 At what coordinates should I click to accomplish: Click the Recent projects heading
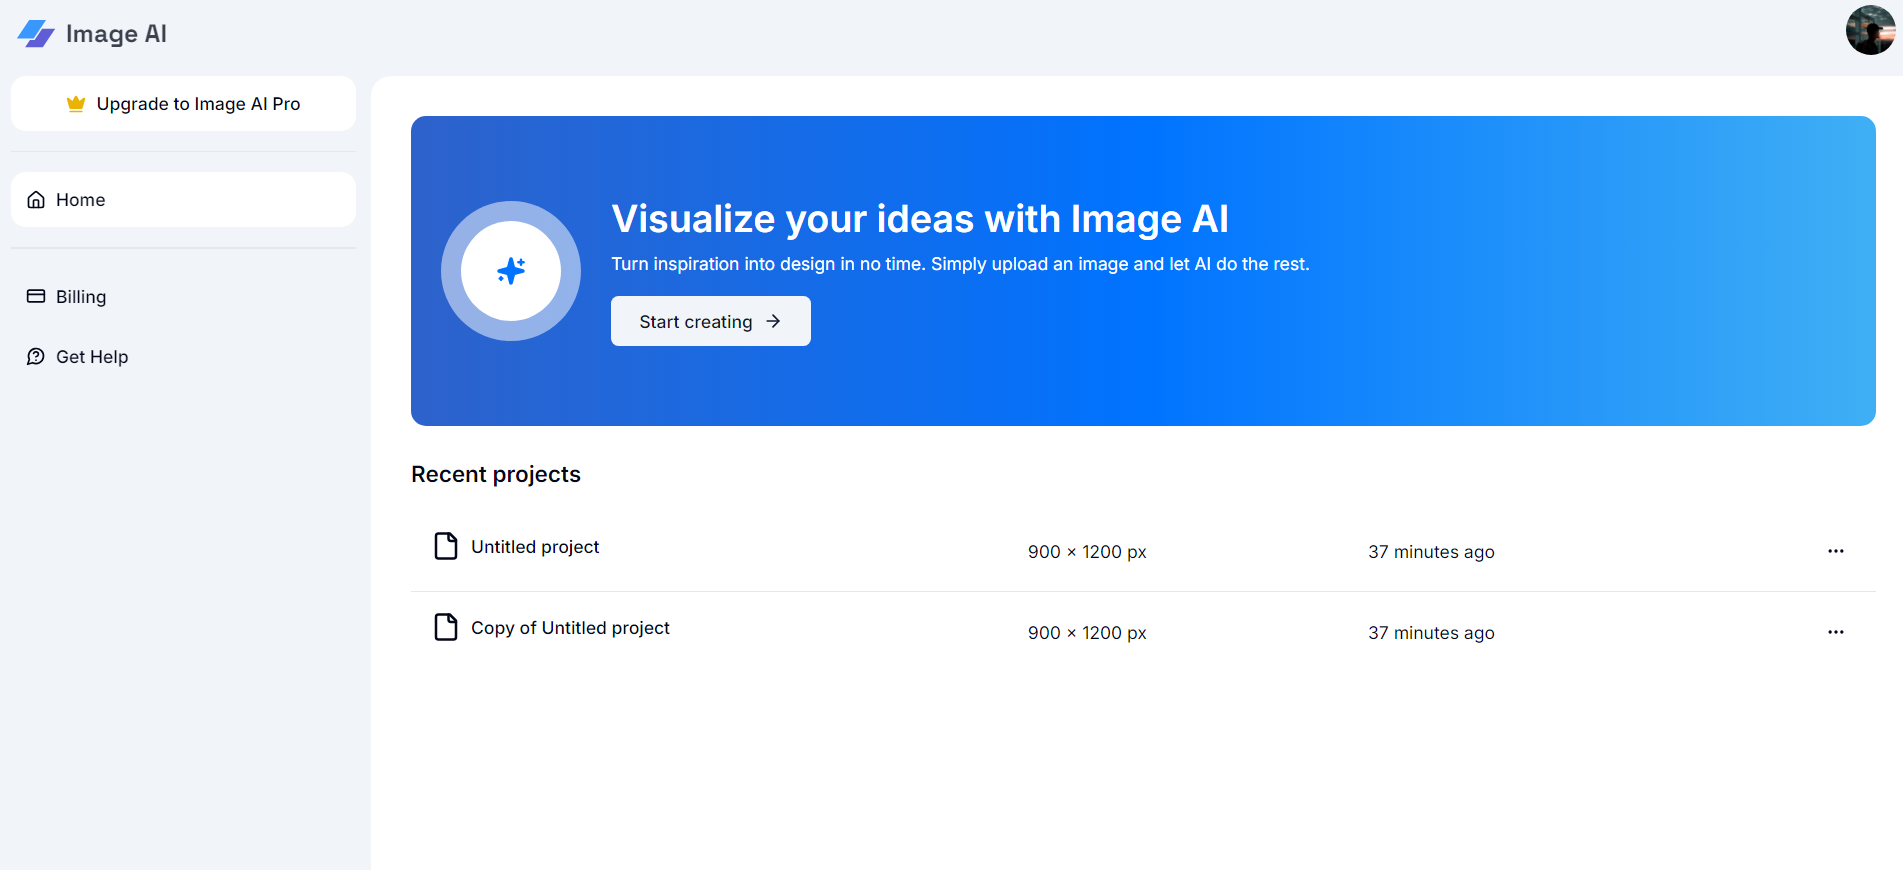point(496,474)
